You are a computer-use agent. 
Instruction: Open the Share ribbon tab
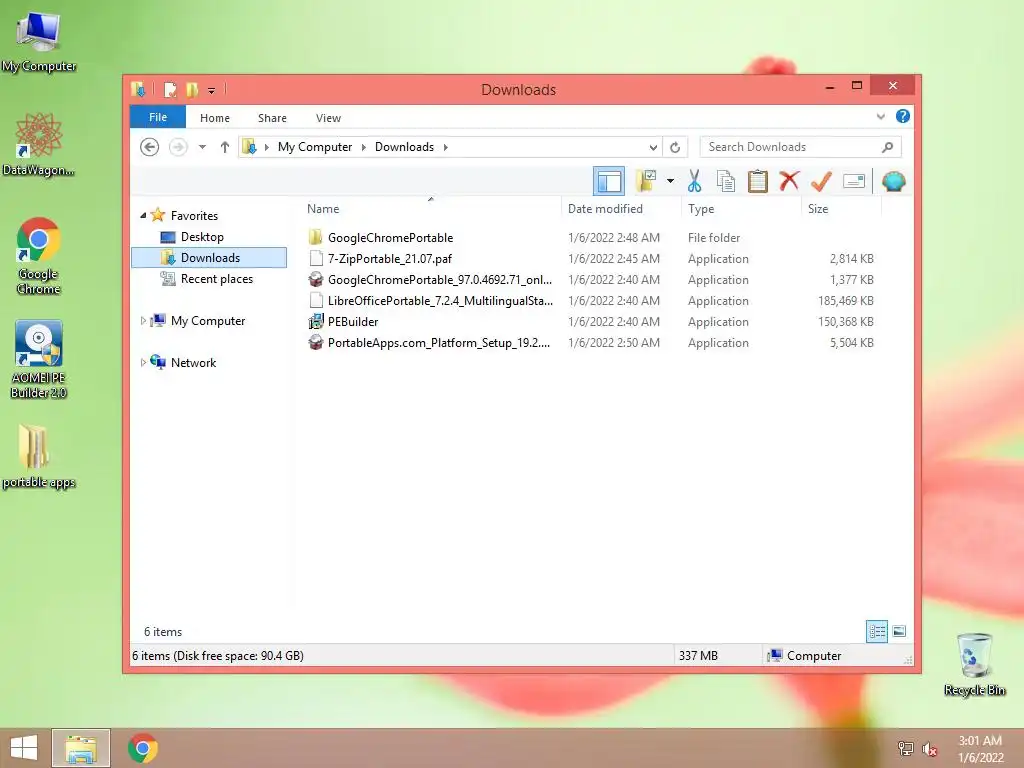[x=272, y=118]
